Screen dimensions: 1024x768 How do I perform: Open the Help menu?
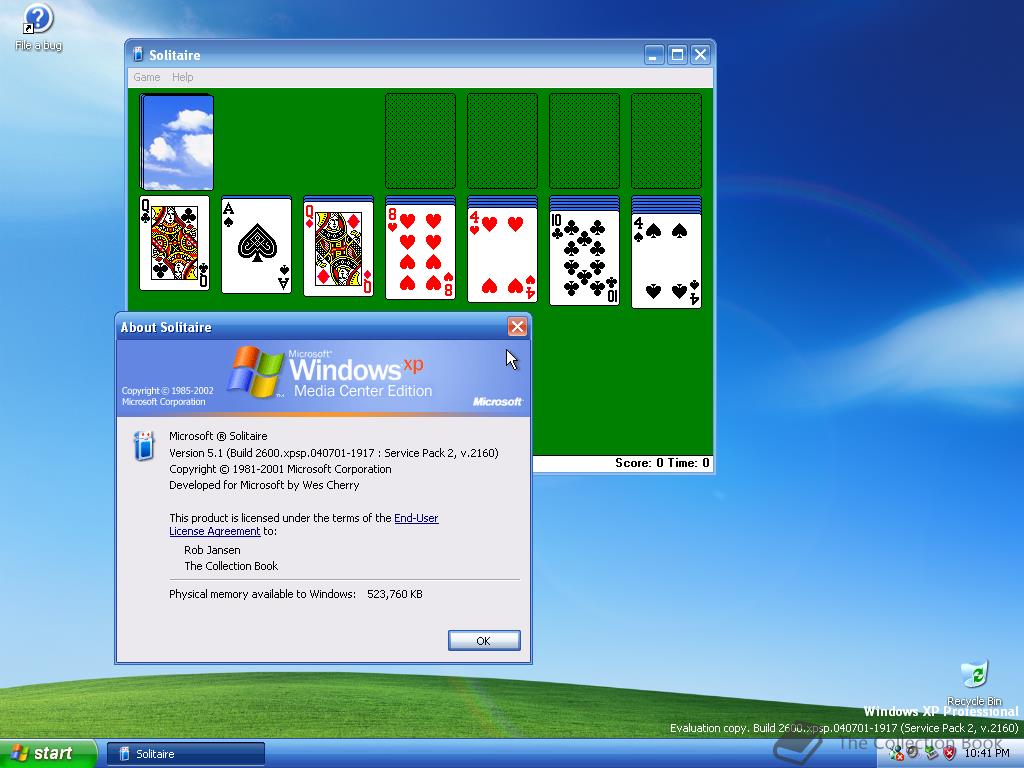[x=182, y=77]
